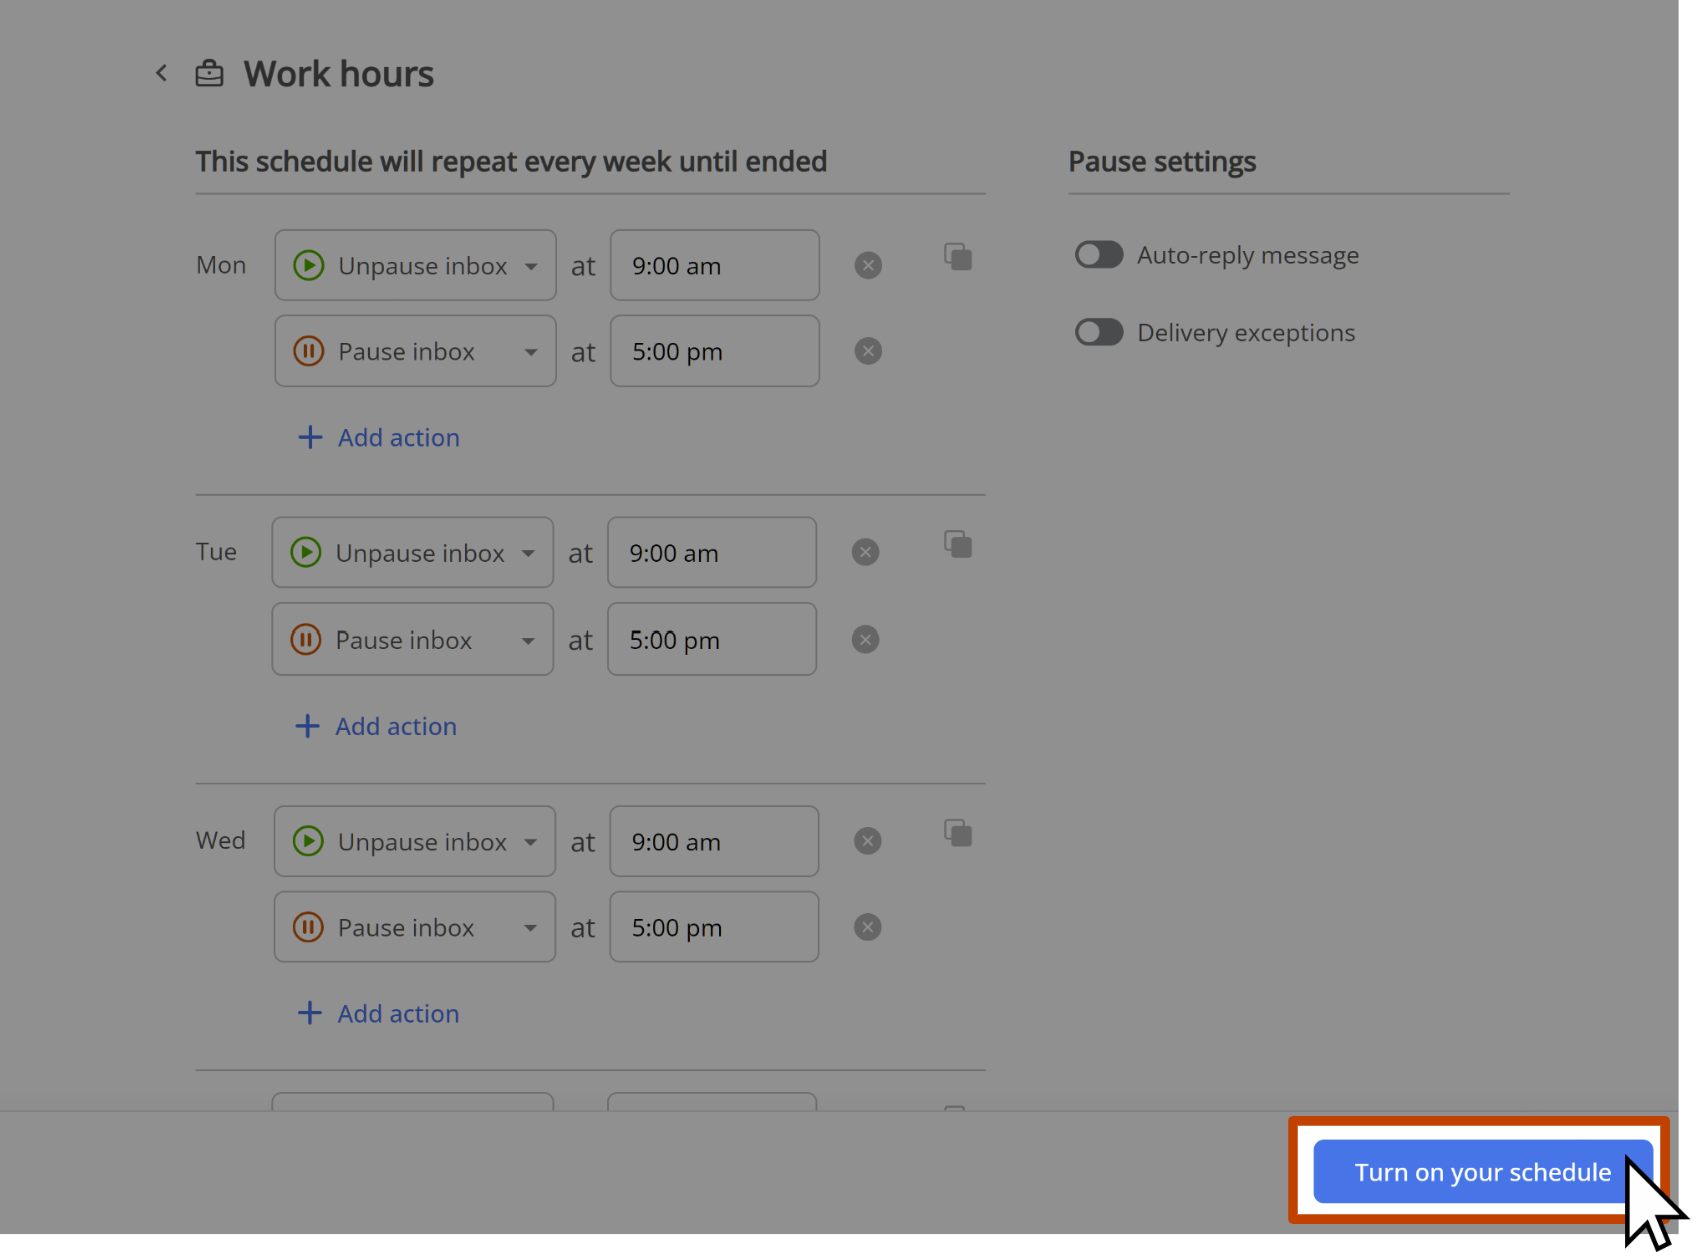Remove Monday's 5:00 pm Pause inbox action
This screenshot has width=1698, height=1260.
click(868, 351)
